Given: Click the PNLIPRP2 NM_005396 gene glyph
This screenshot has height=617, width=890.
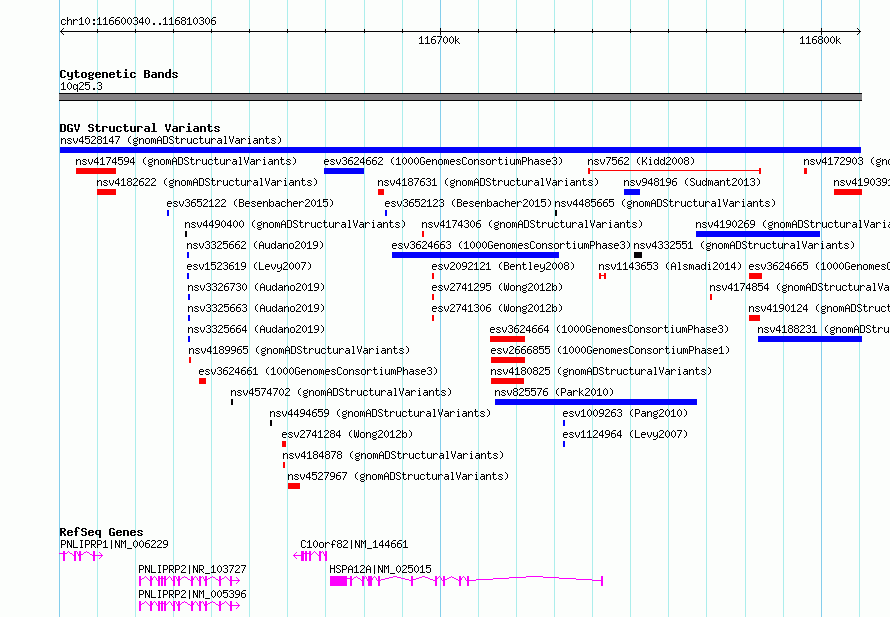Looking at the screenshot, I should (190, 606).
